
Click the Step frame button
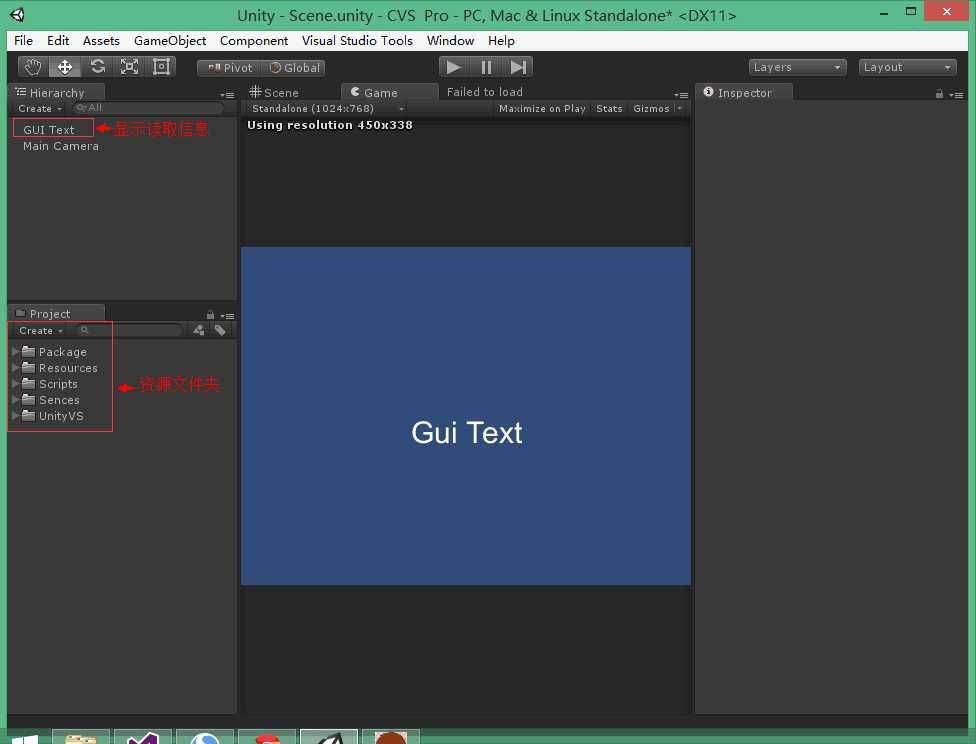click(518, 67)
